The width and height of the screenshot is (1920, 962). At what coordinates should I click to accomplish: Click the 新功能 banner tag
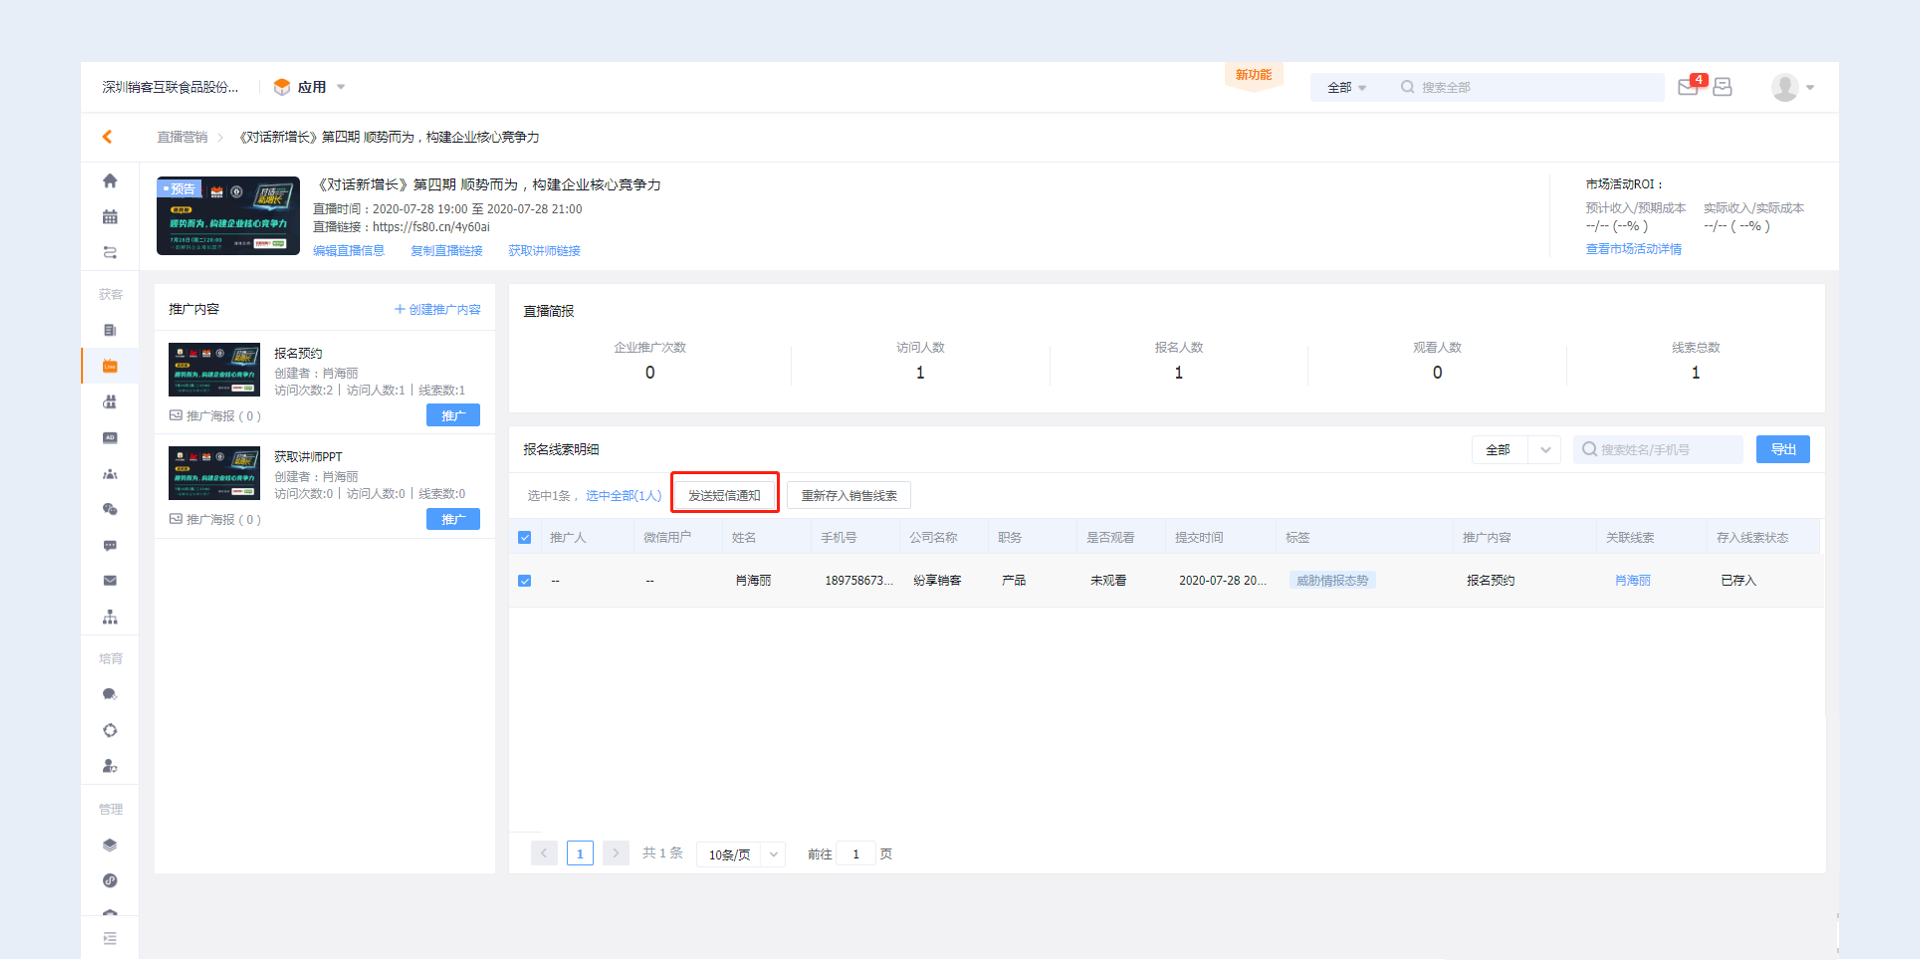click(1253, 75)
